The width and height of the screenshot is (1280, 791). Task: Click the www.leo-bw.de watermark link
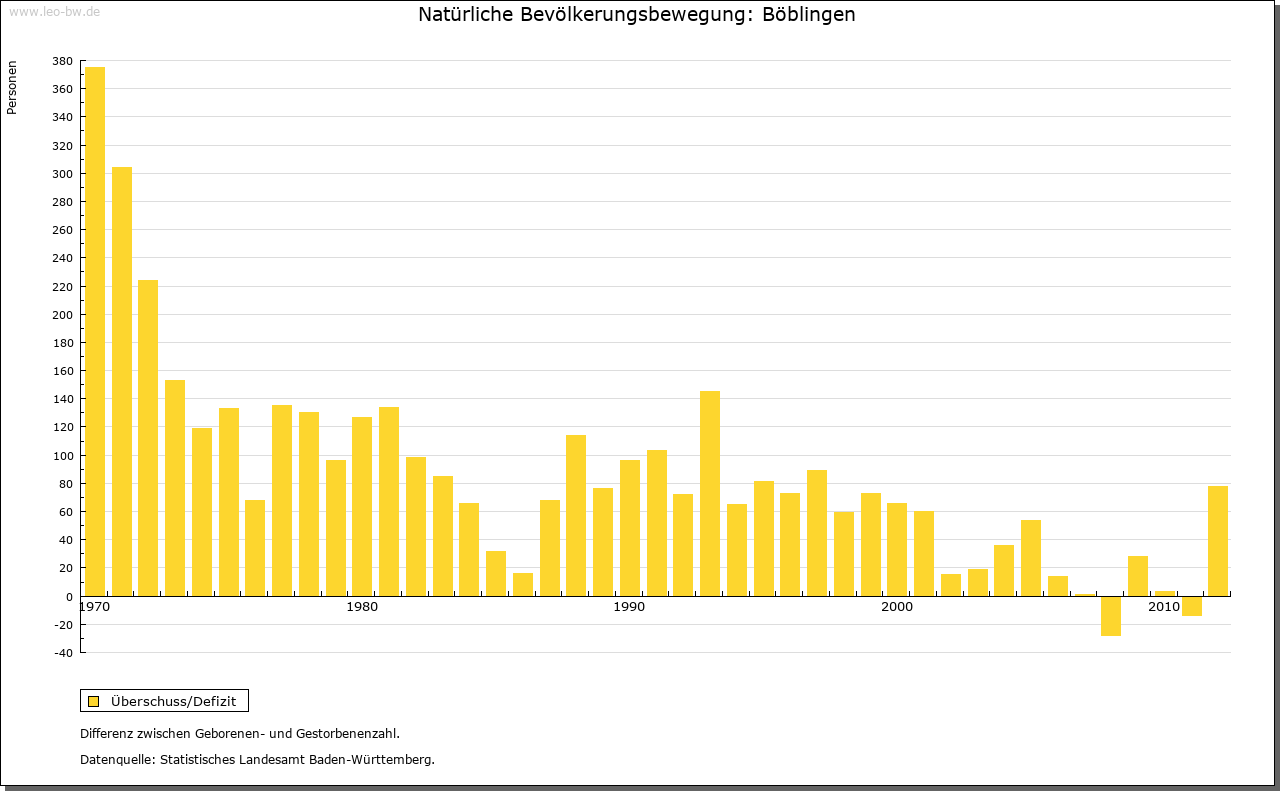(54, 12)
